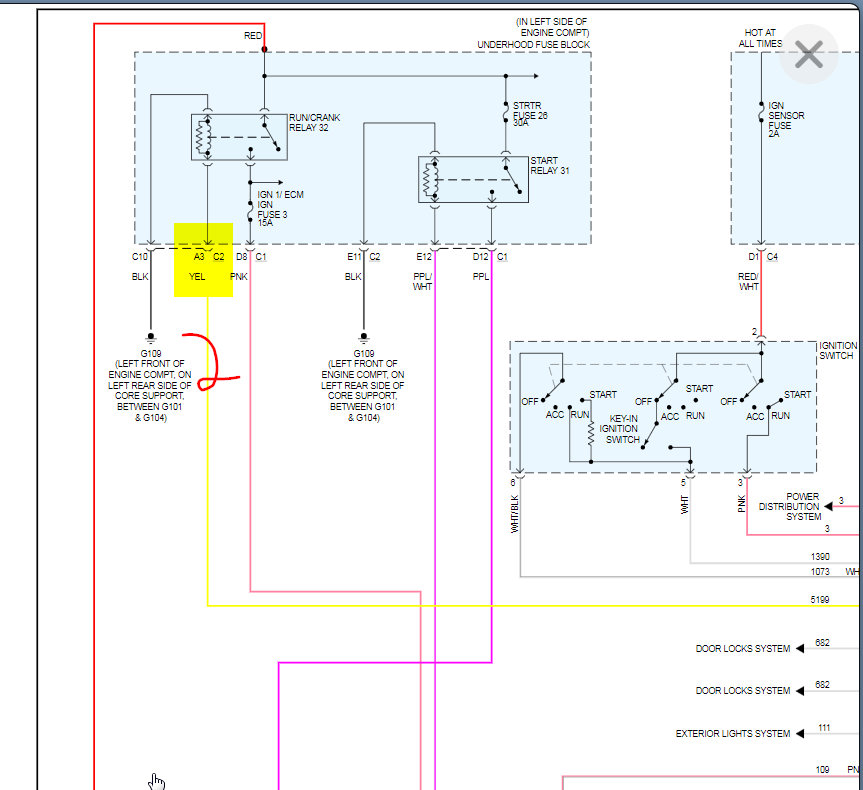
Task: Click circuit number 5199 on yellow wire
Action: 820,600
